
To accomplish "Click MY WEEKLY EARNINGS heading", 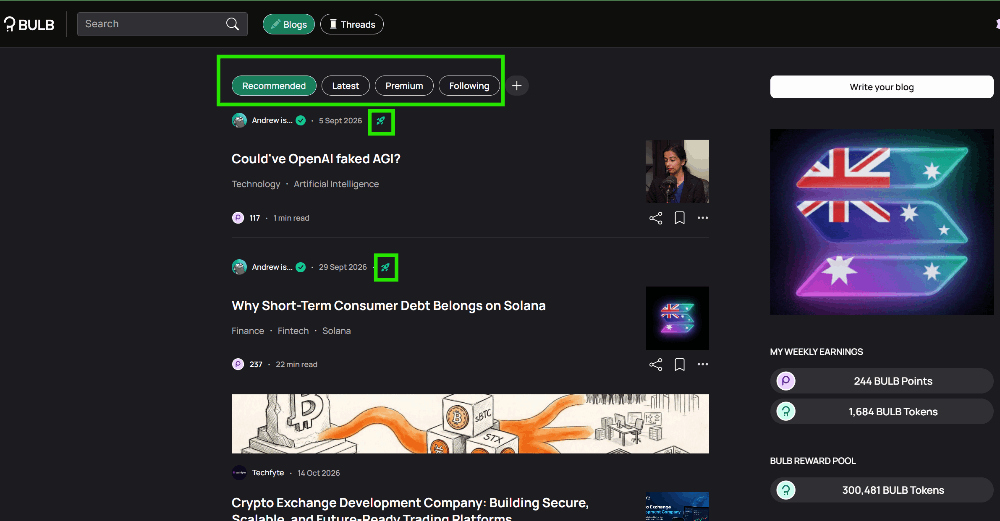I will pos(816,352).
